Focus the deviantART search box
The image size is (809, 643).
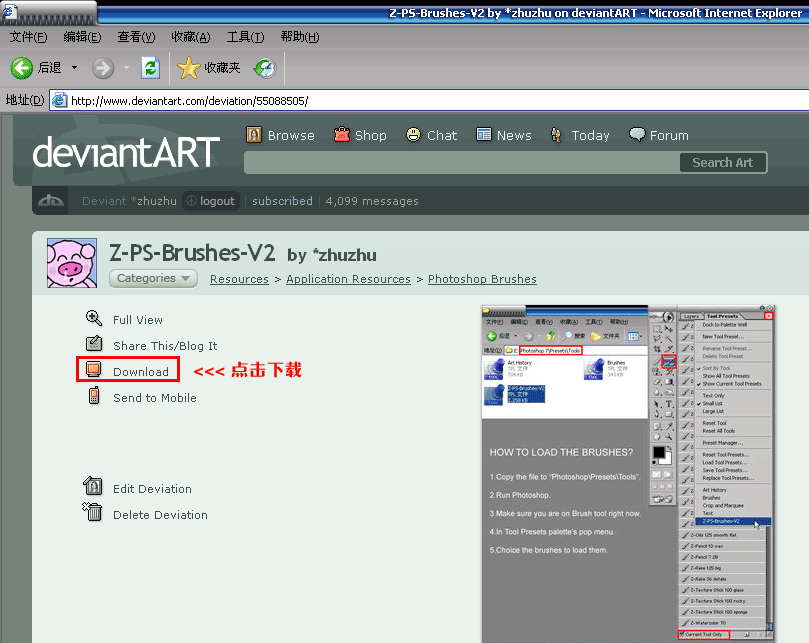coord(462,163)
